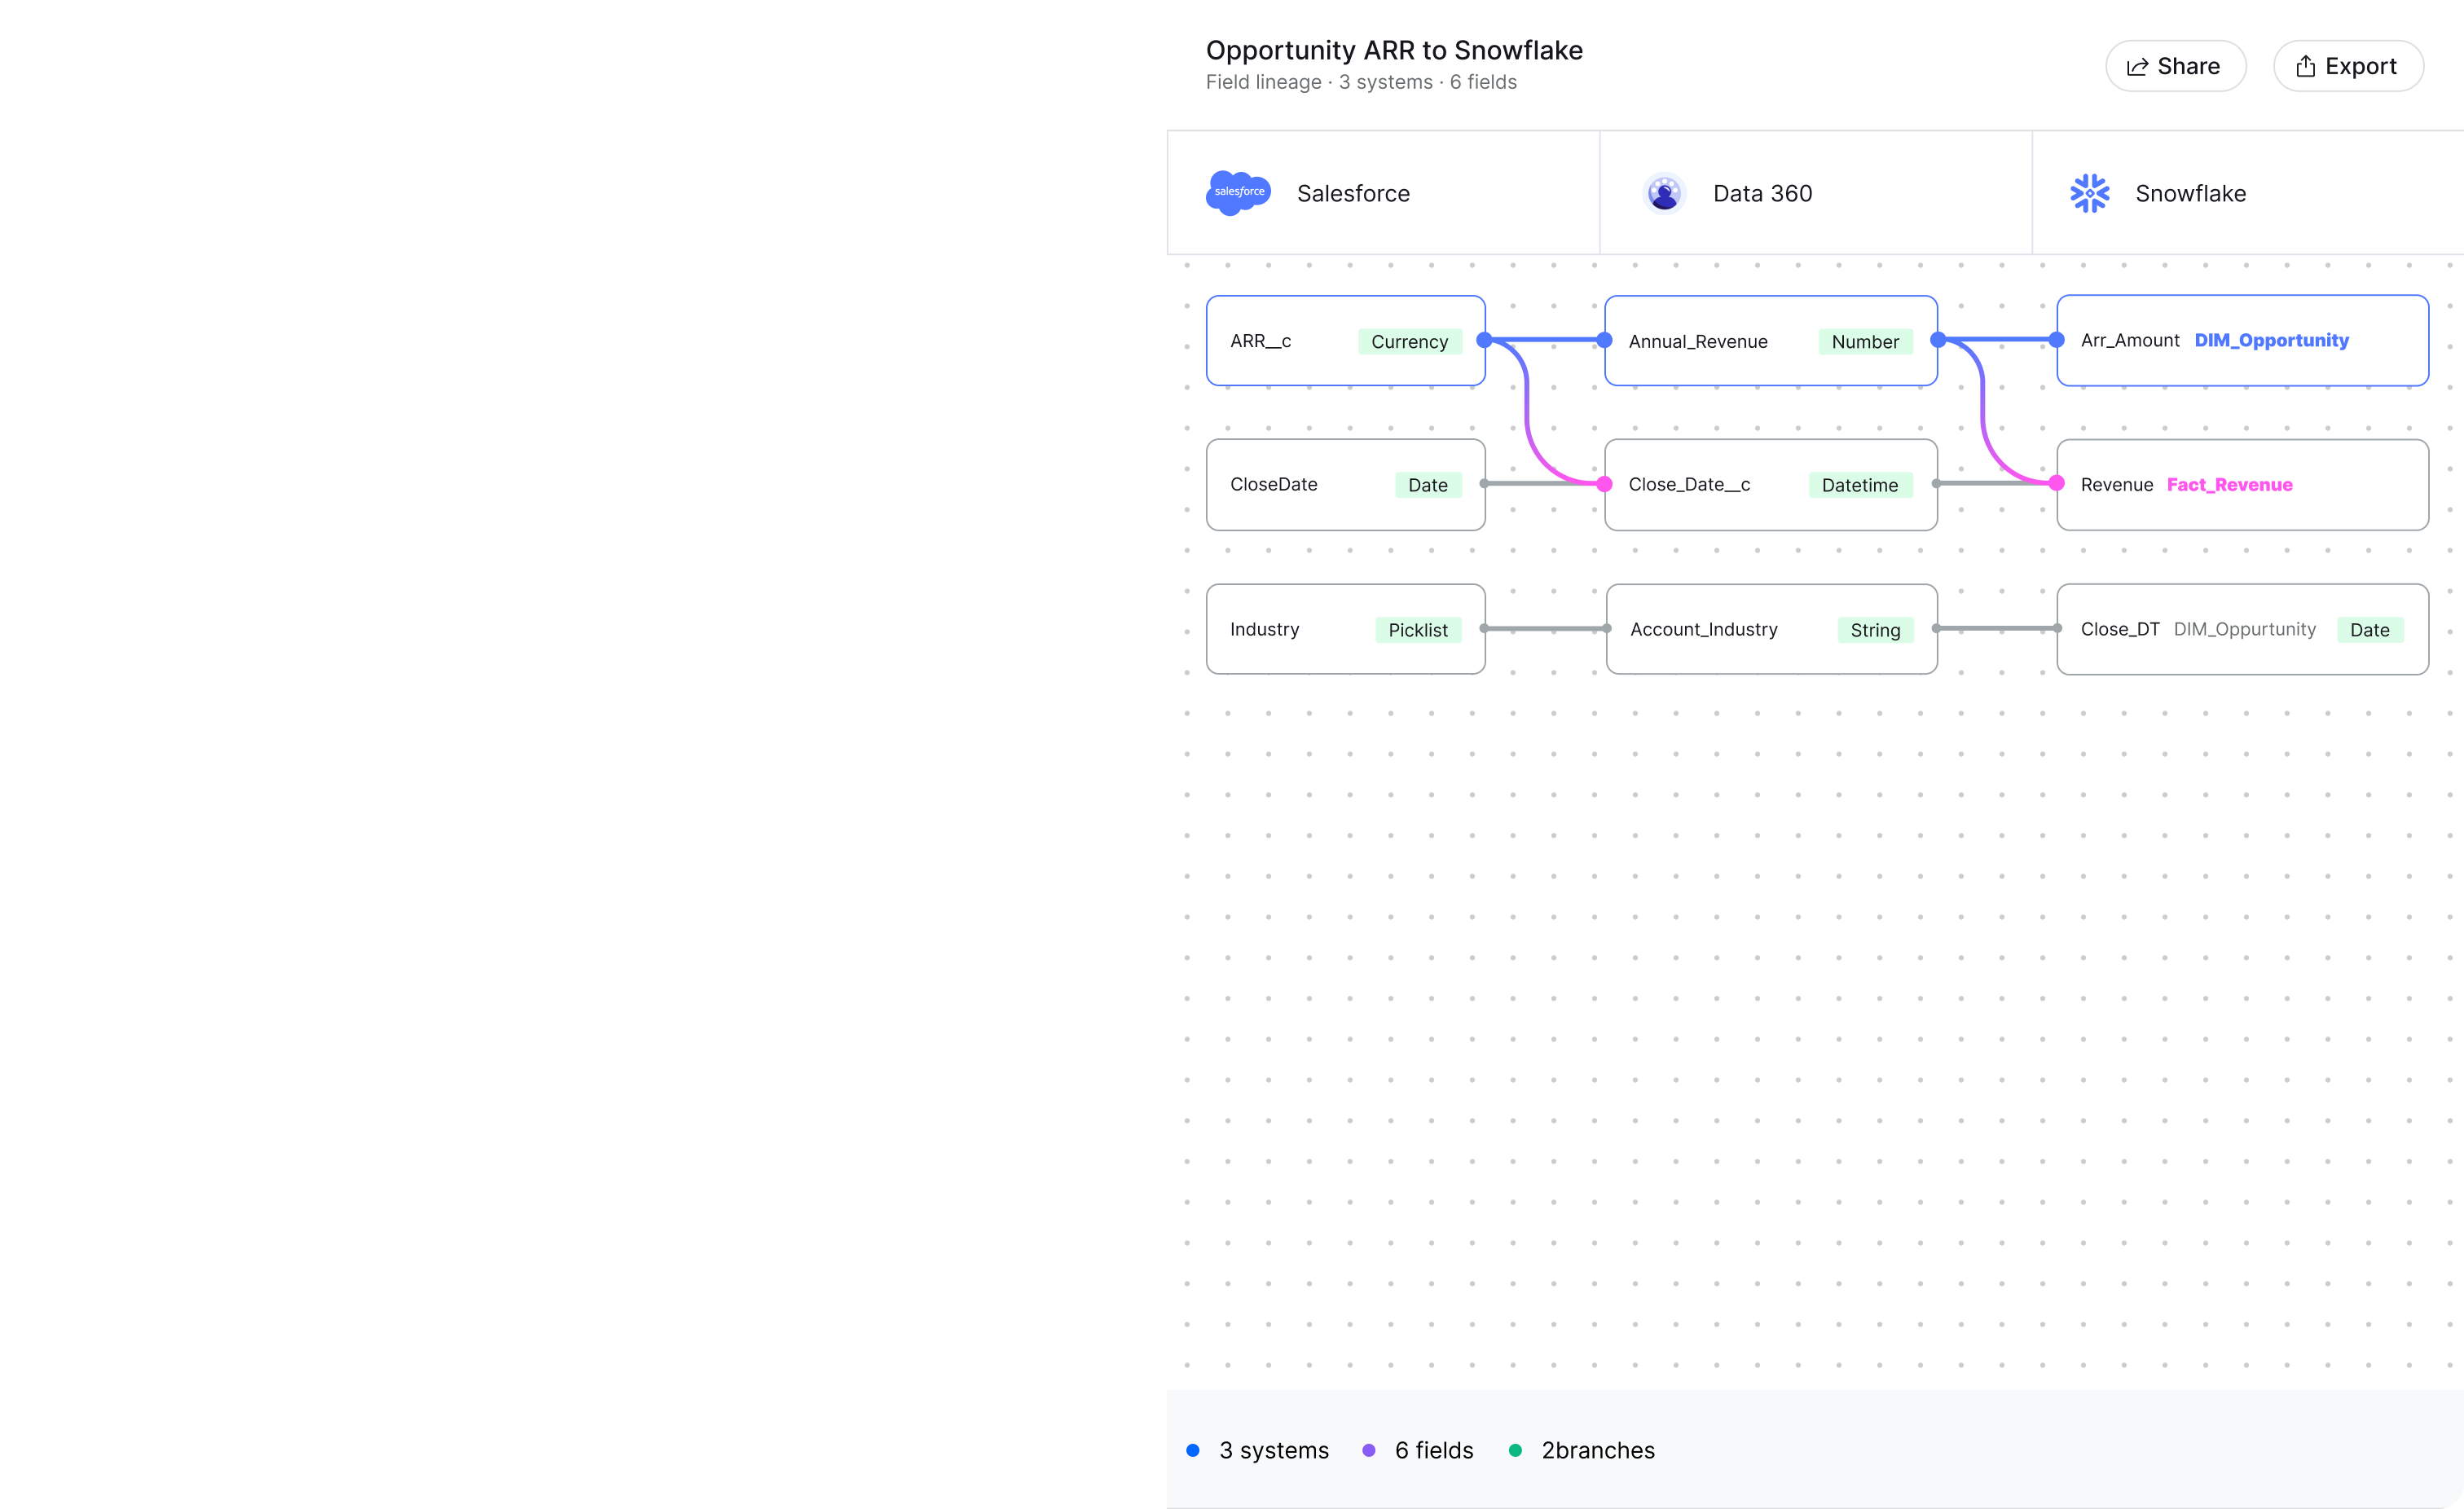Click the export upload icon
The image size is (2464, 1509).
[x=2305, y=67]
